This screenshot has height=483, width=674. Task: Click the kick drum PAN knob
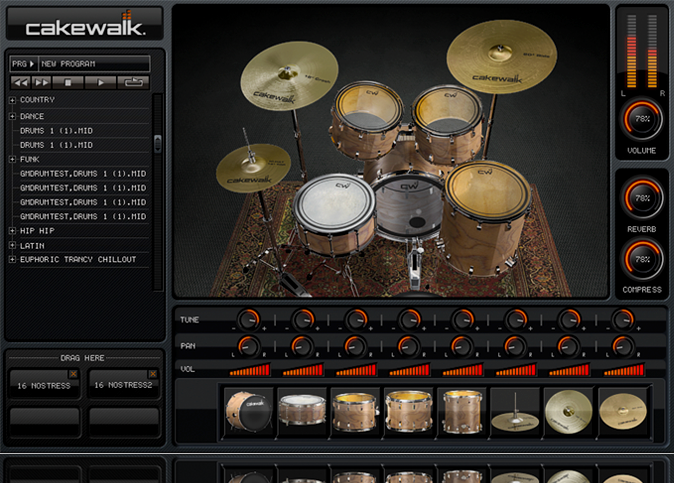point(249,346)
